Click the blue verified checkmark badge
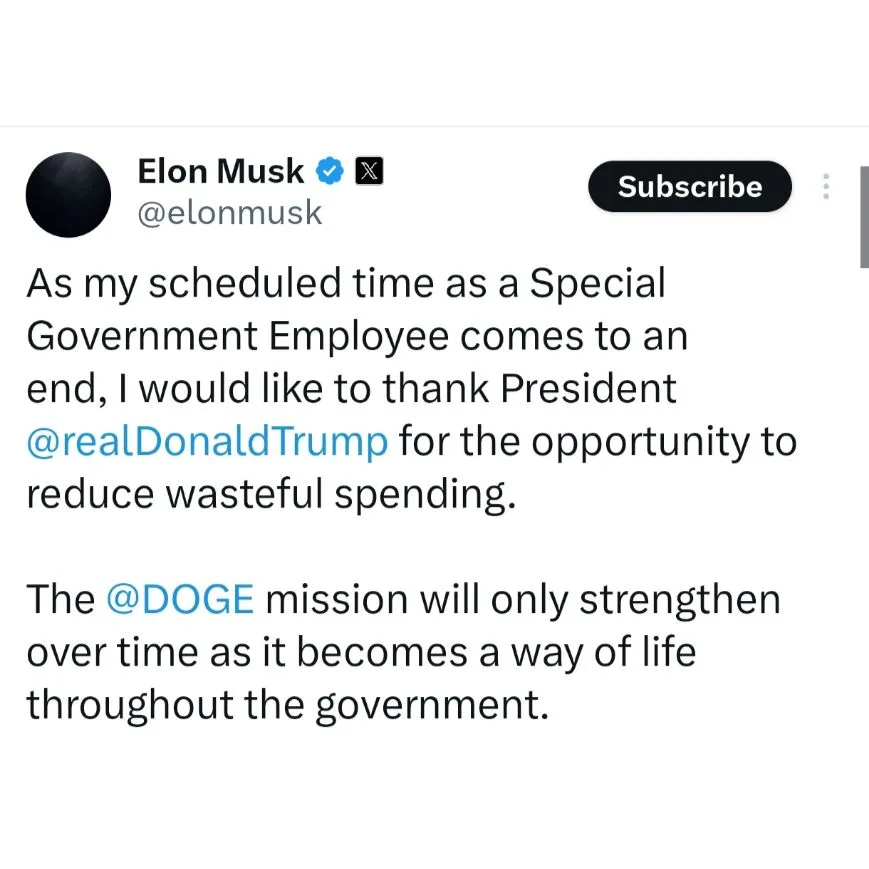This screenshot has width=869, height=869. click(330, 171)
